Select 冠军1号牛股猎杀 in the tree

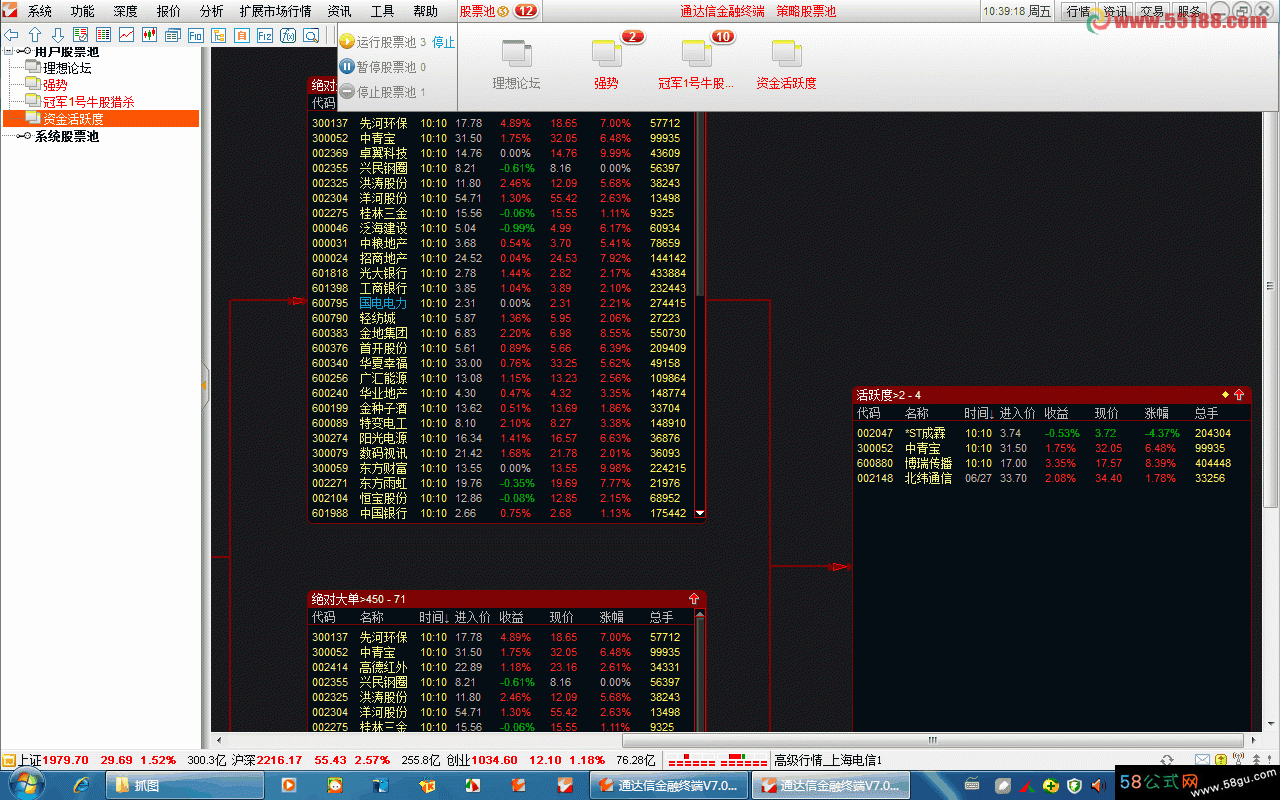click(88, 102)
